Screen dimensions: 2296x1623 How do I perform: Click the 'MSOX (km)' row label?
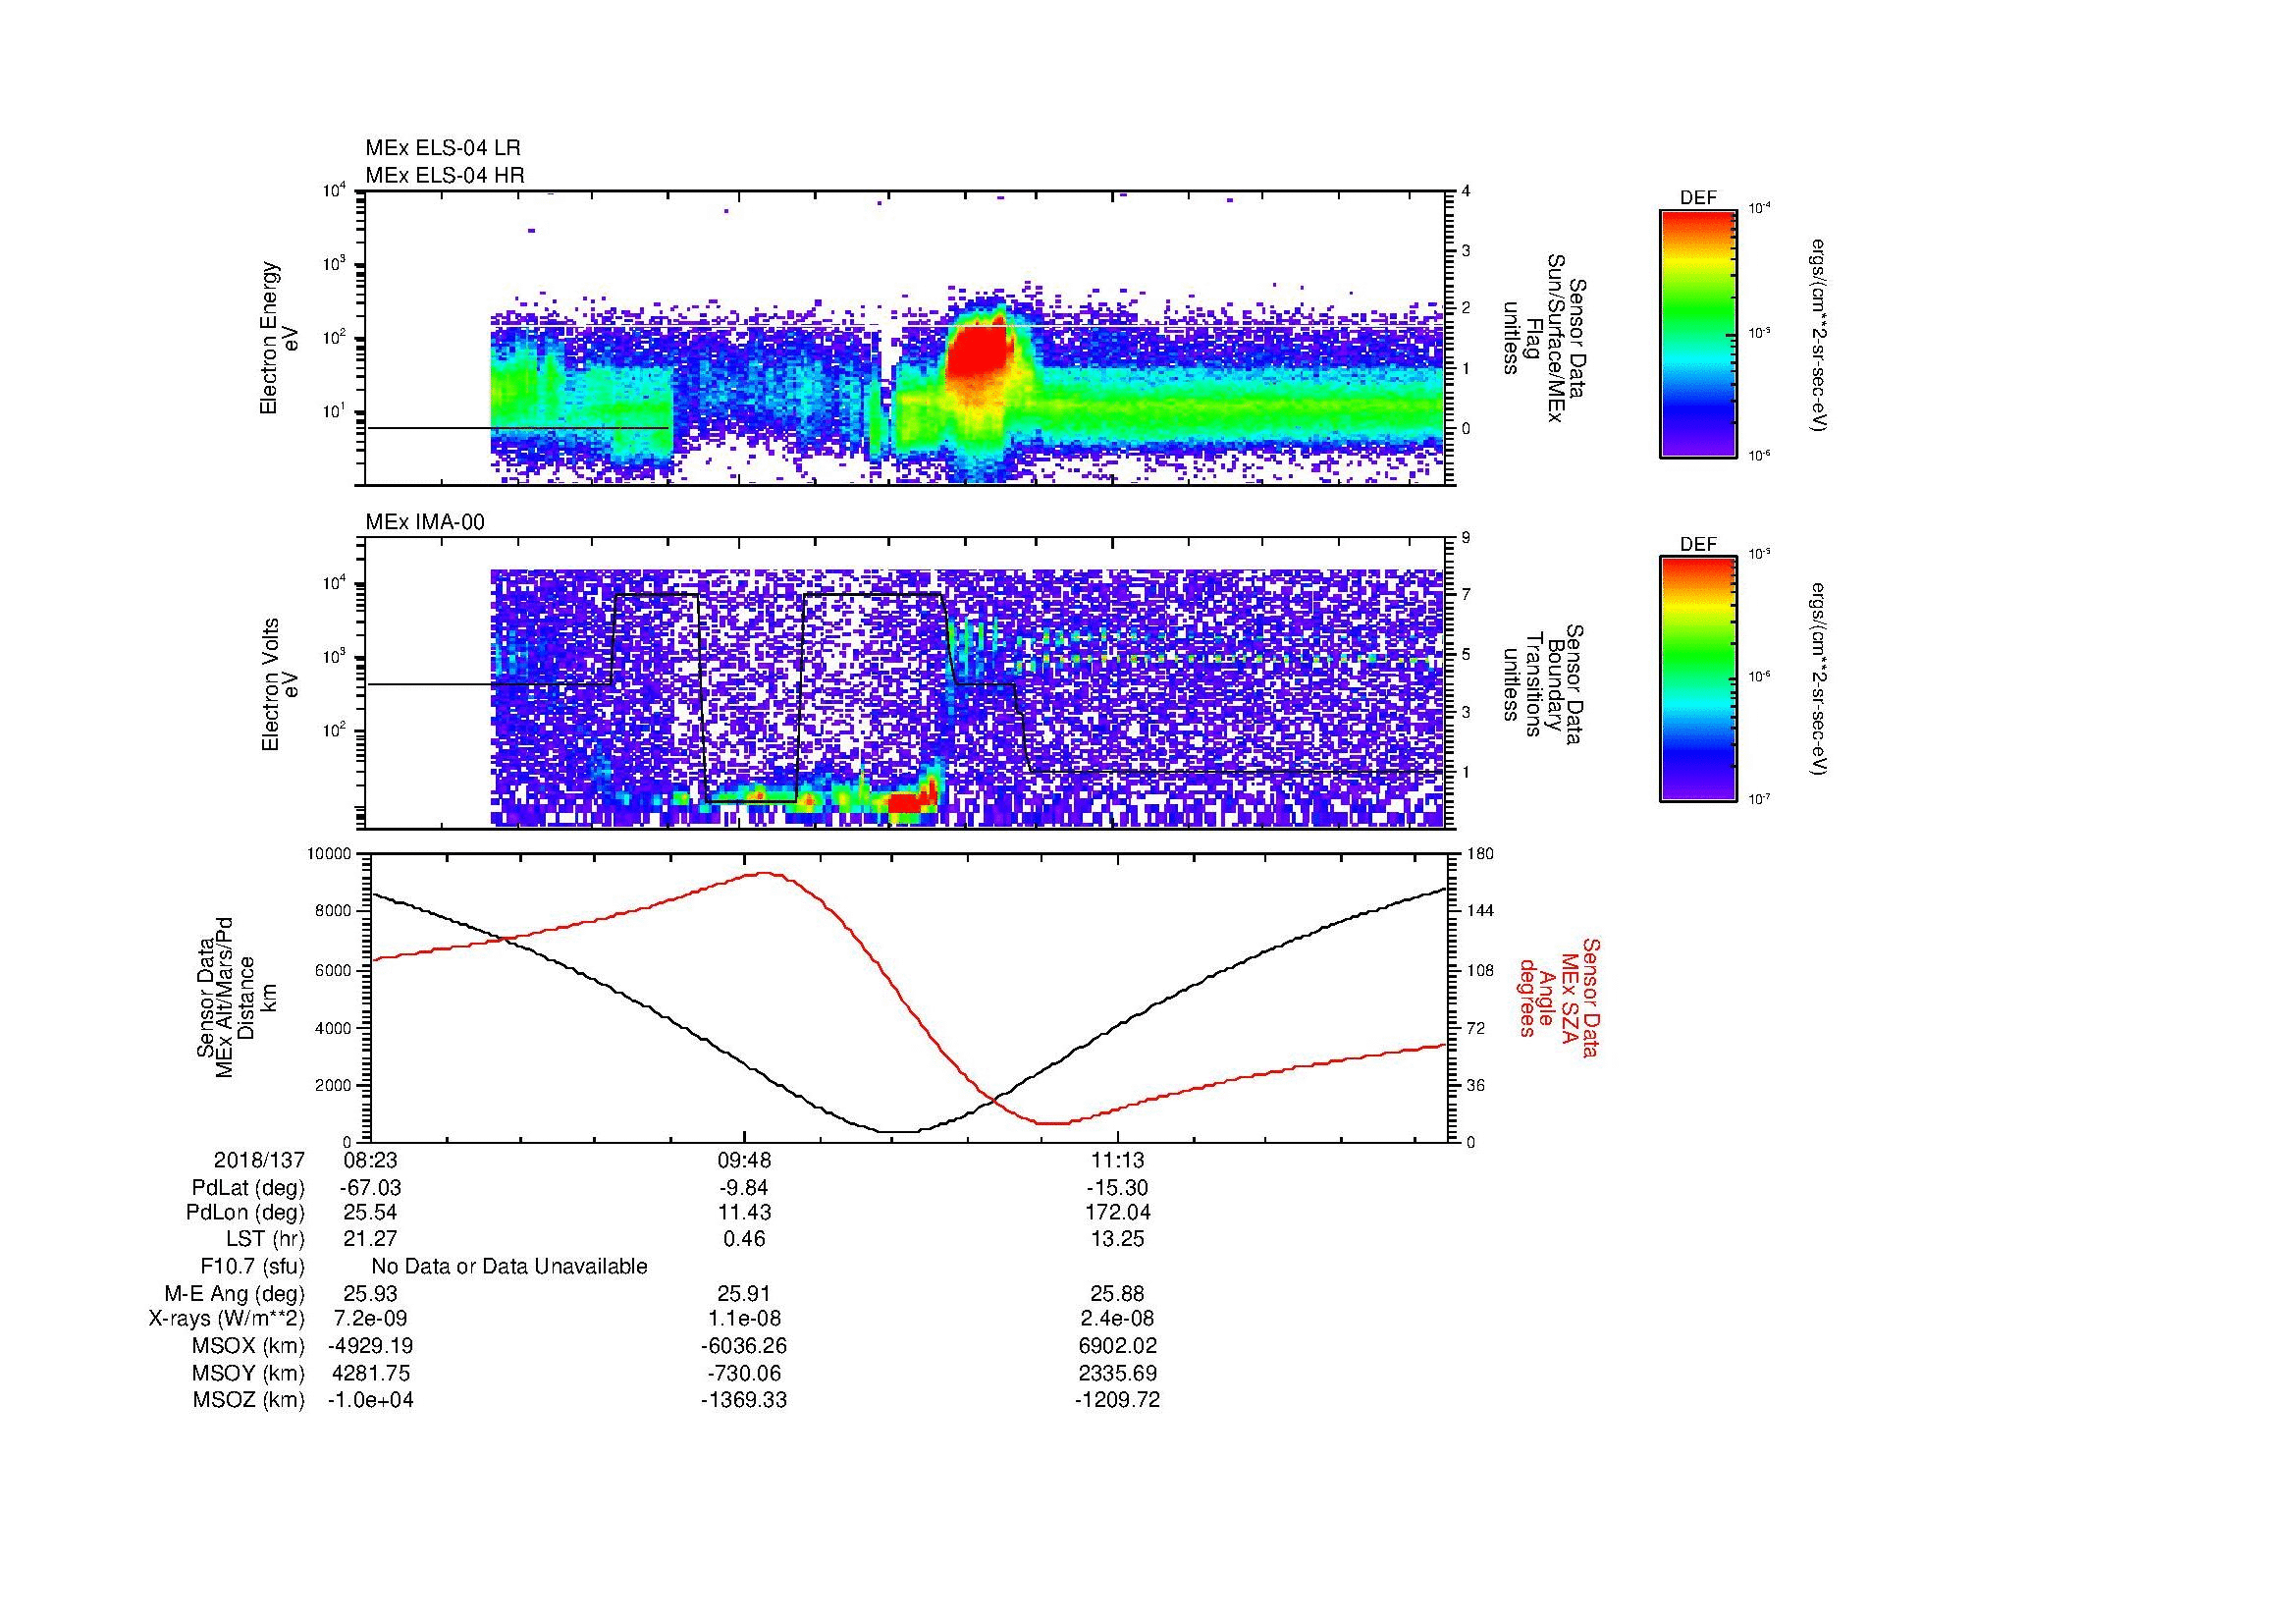(249, 1346)
